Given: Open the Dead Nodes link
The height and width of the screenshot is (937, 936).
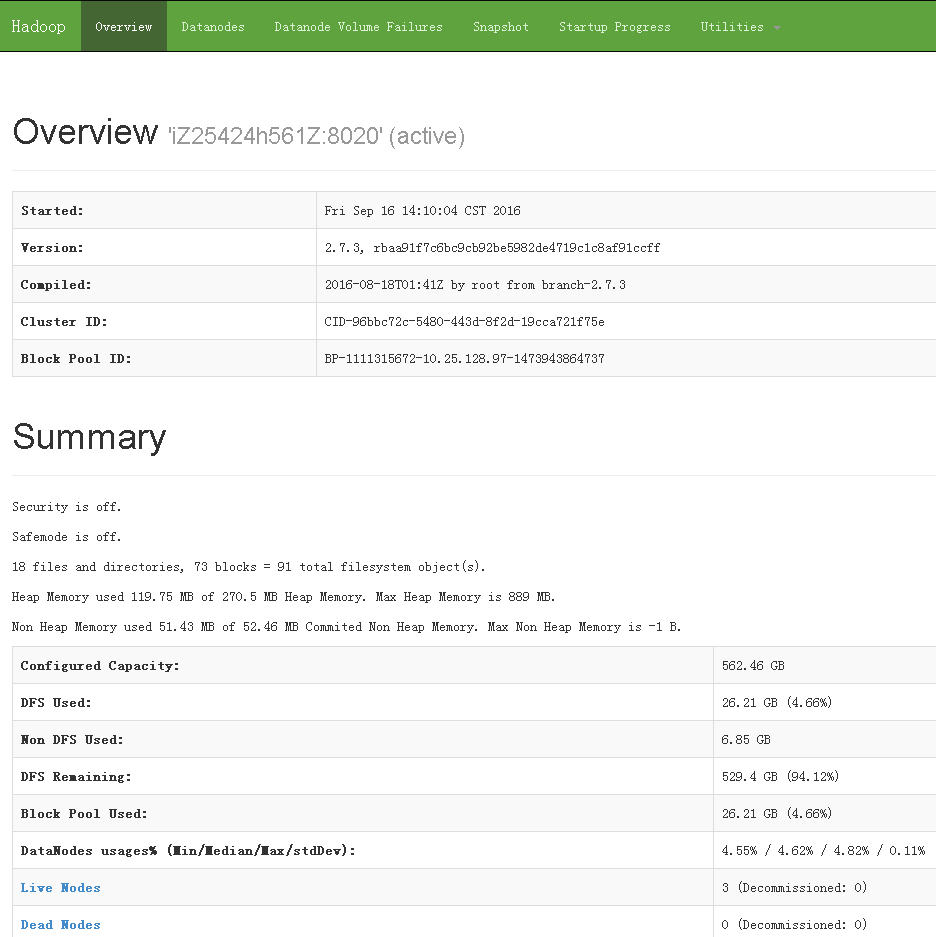Looking at the screenshot, I should (60, 924).
